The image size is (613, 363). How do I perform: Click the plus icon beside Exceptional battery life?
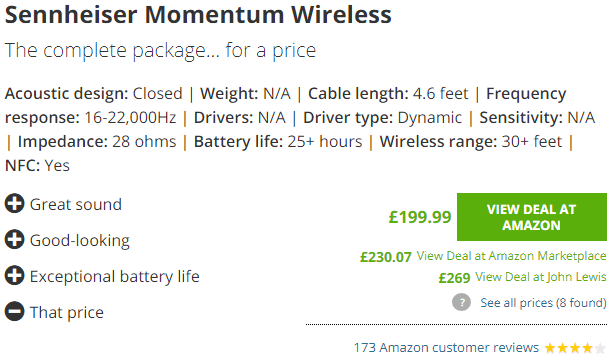[x=14, y=275]
